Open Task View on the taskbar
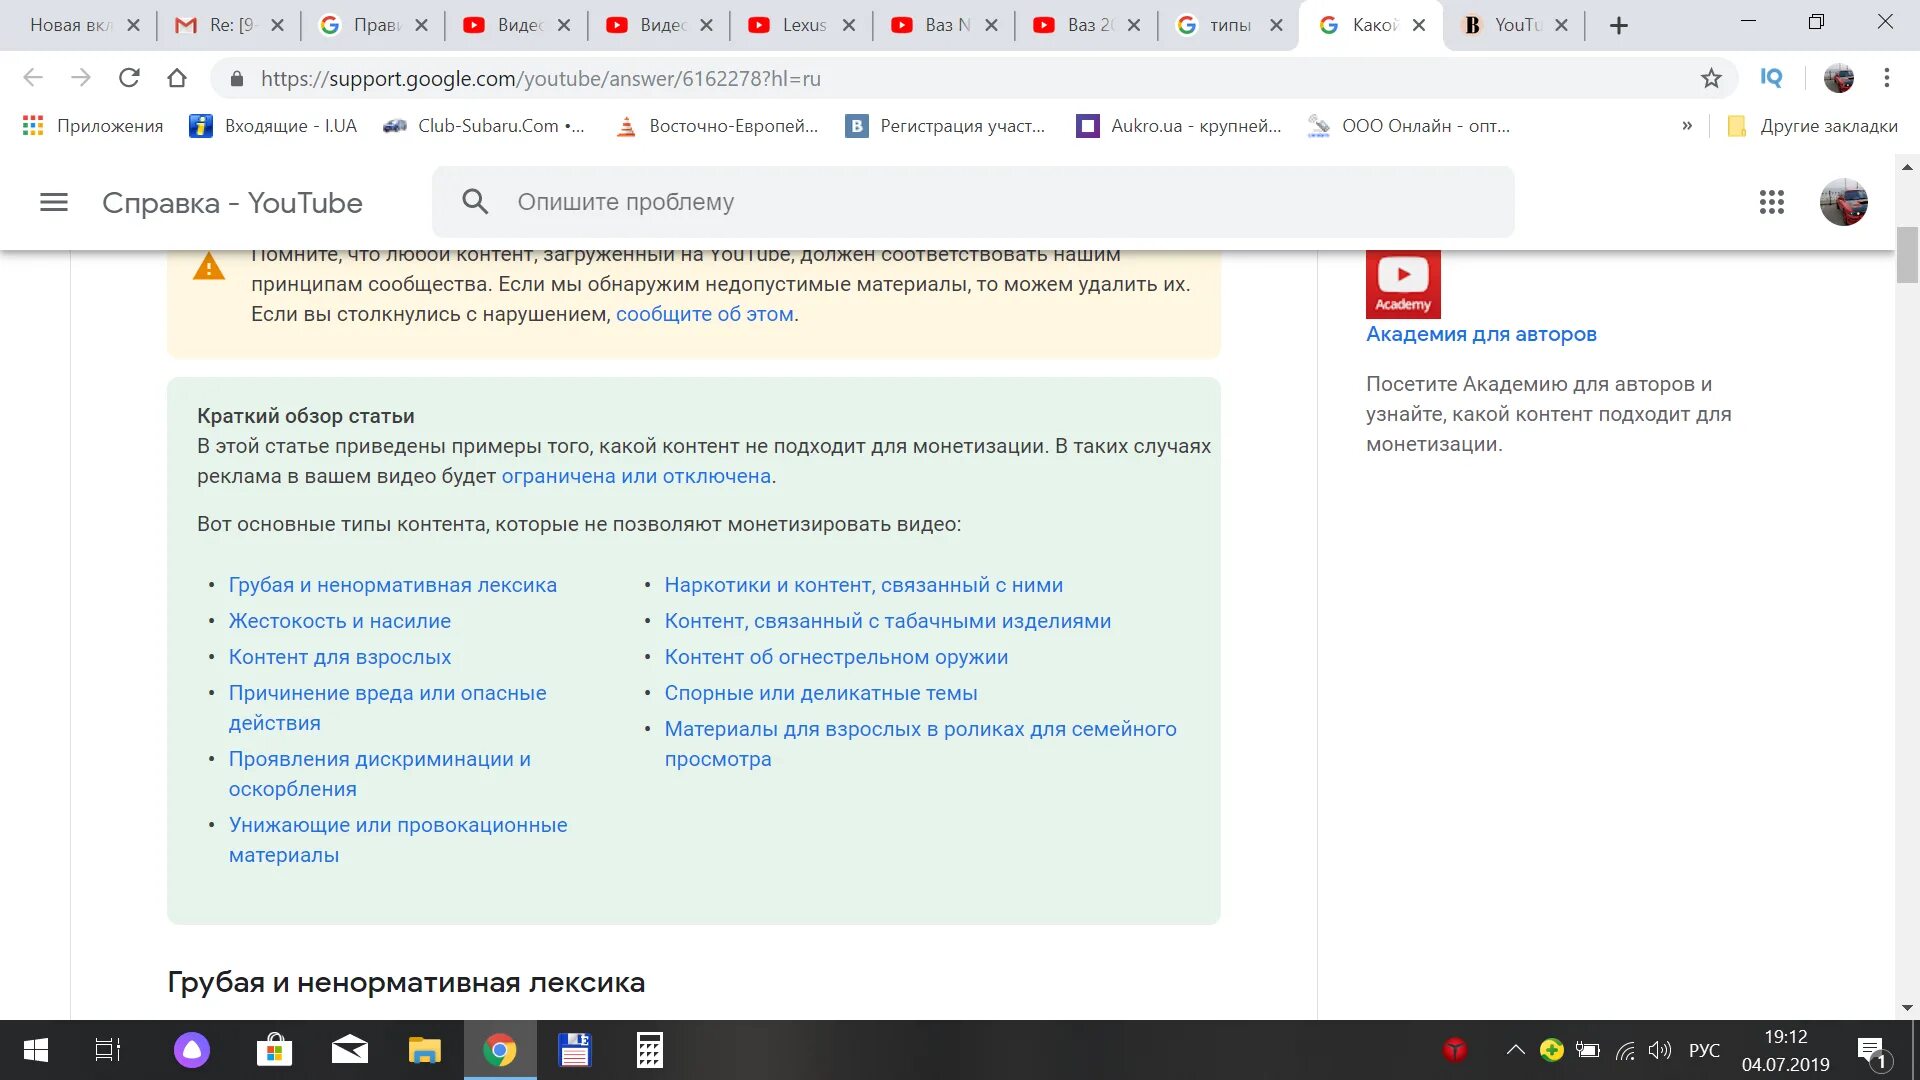Screen dimensions: 1920x1080 [x=108, y=1050]
